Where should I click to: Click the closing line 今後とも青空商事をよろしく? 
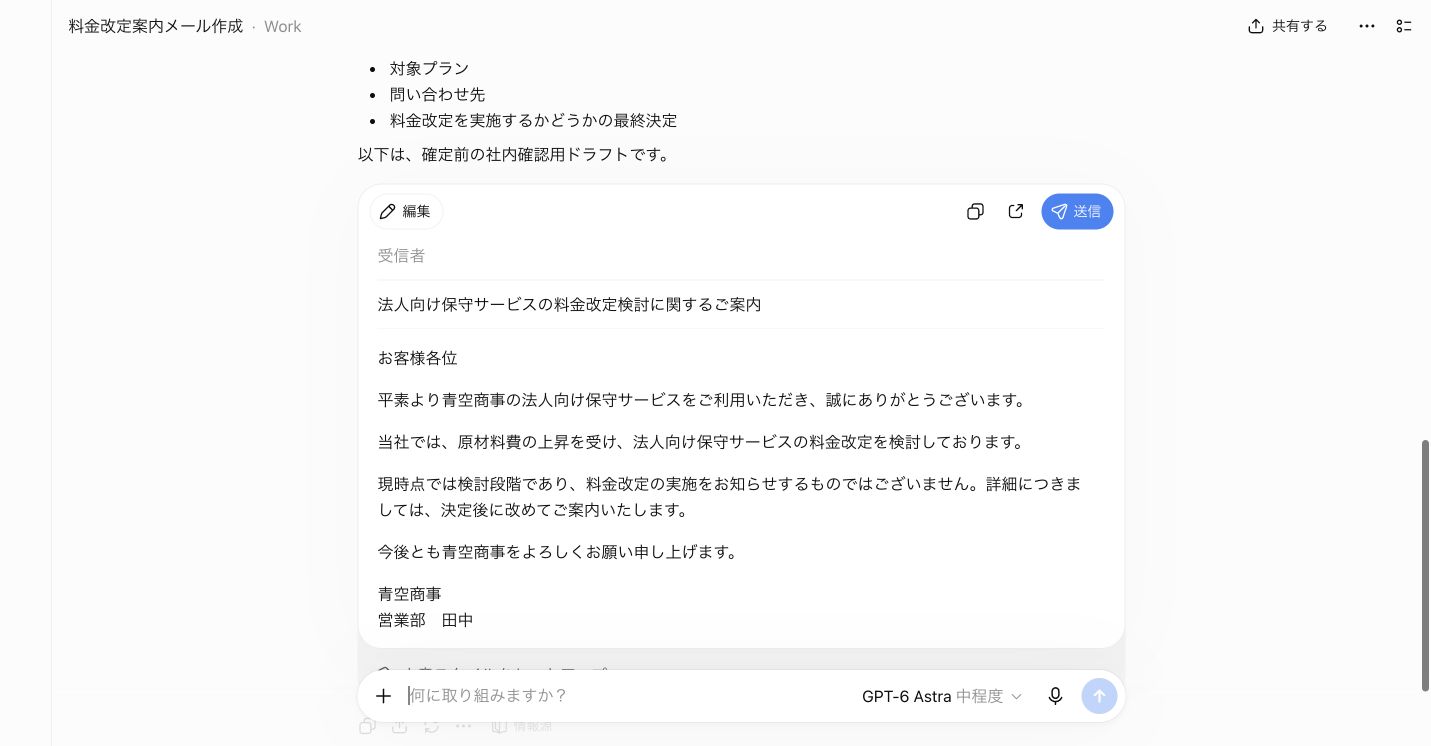click(560, 552)
